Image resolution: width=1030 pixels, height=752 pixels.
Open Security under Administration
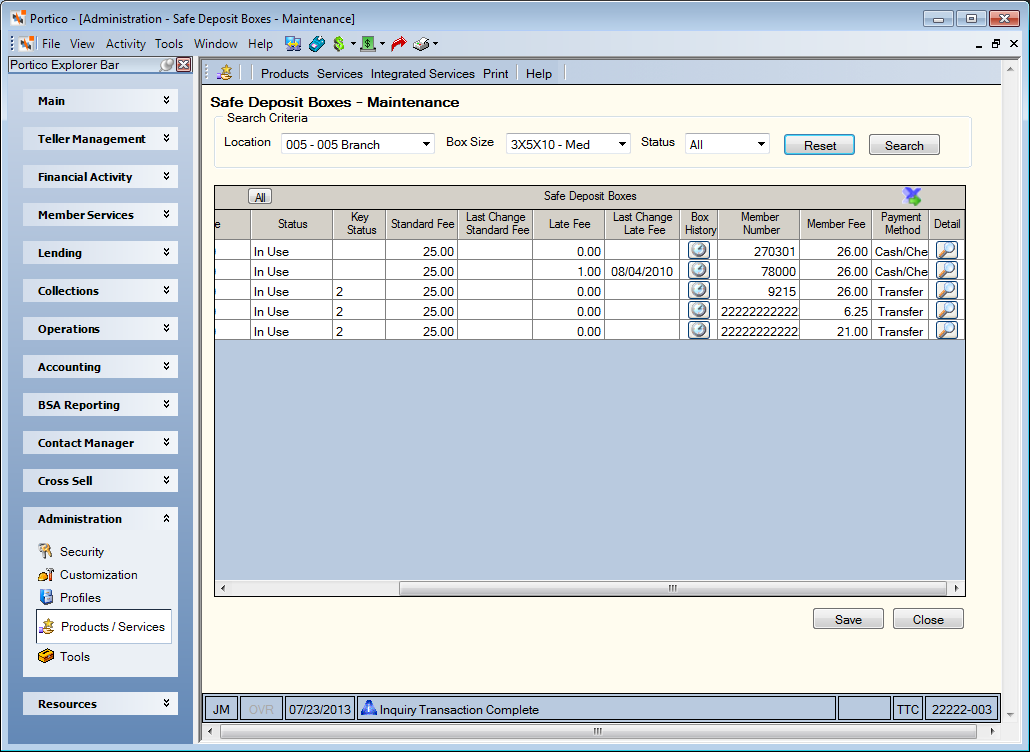pyautogui.click(x=71, y=552)
